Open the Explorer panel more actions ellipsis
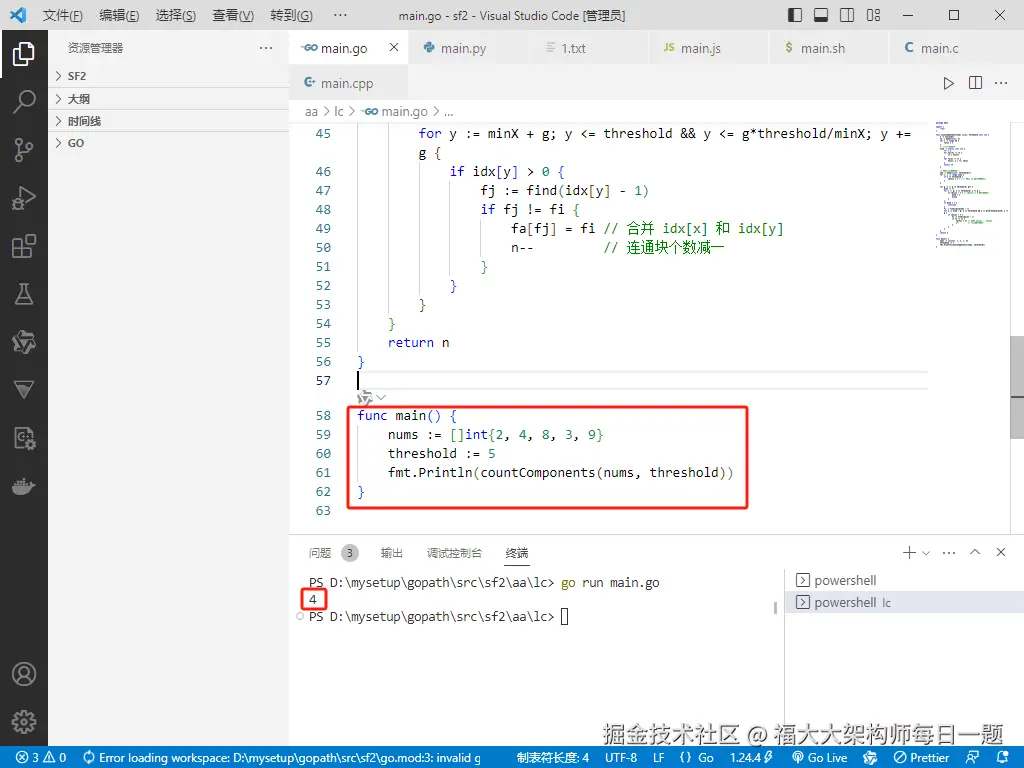The image size is (1024, 768). pos(266,48)
